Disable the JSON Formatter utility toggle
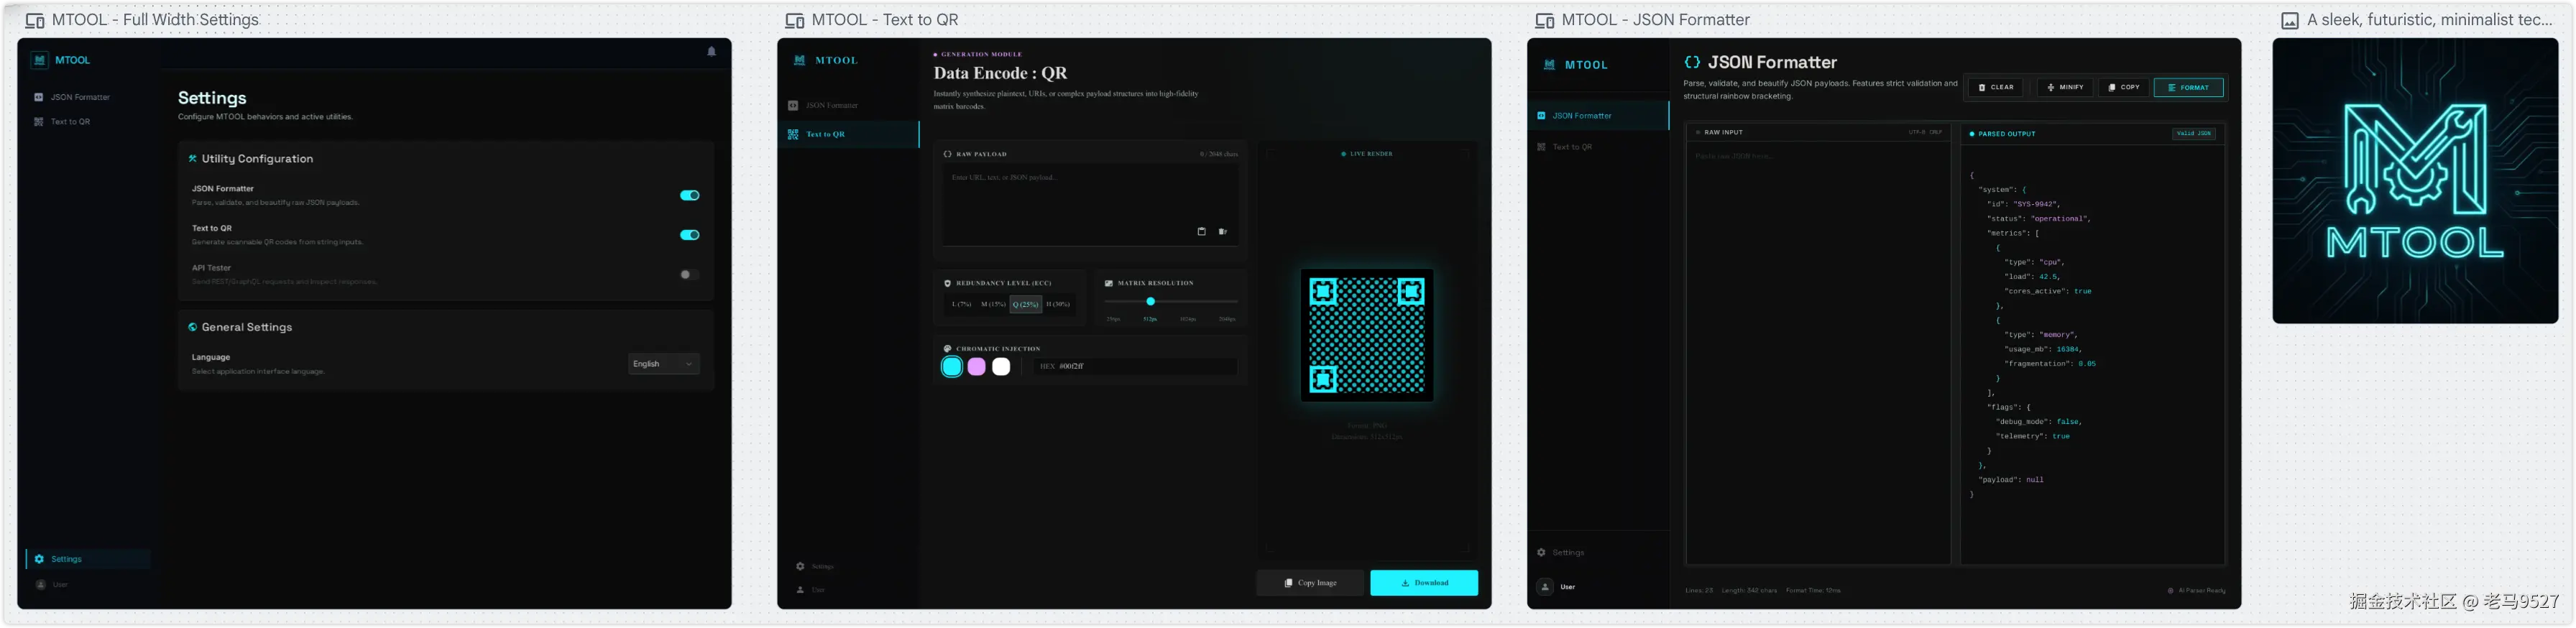 (690, 195)
